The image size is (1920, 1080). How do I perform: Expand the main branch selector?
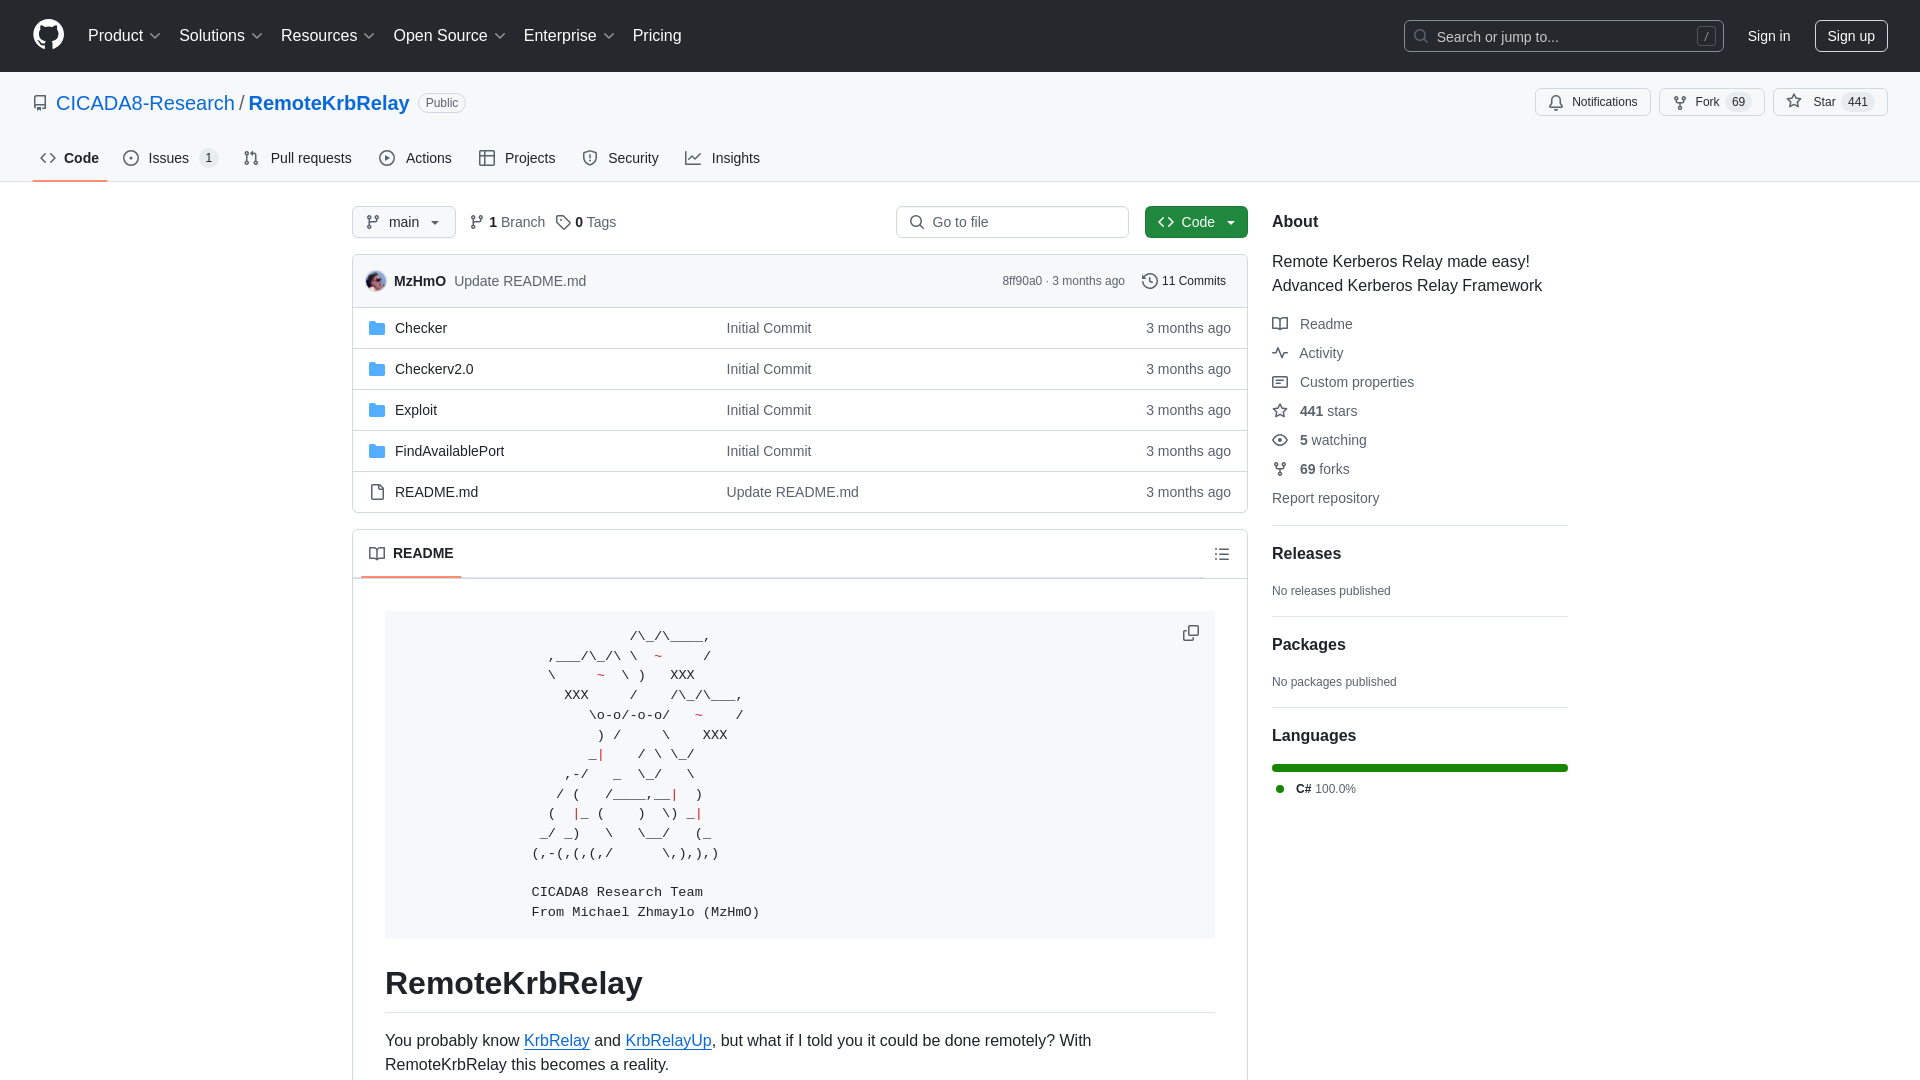[x=404, y=222]
